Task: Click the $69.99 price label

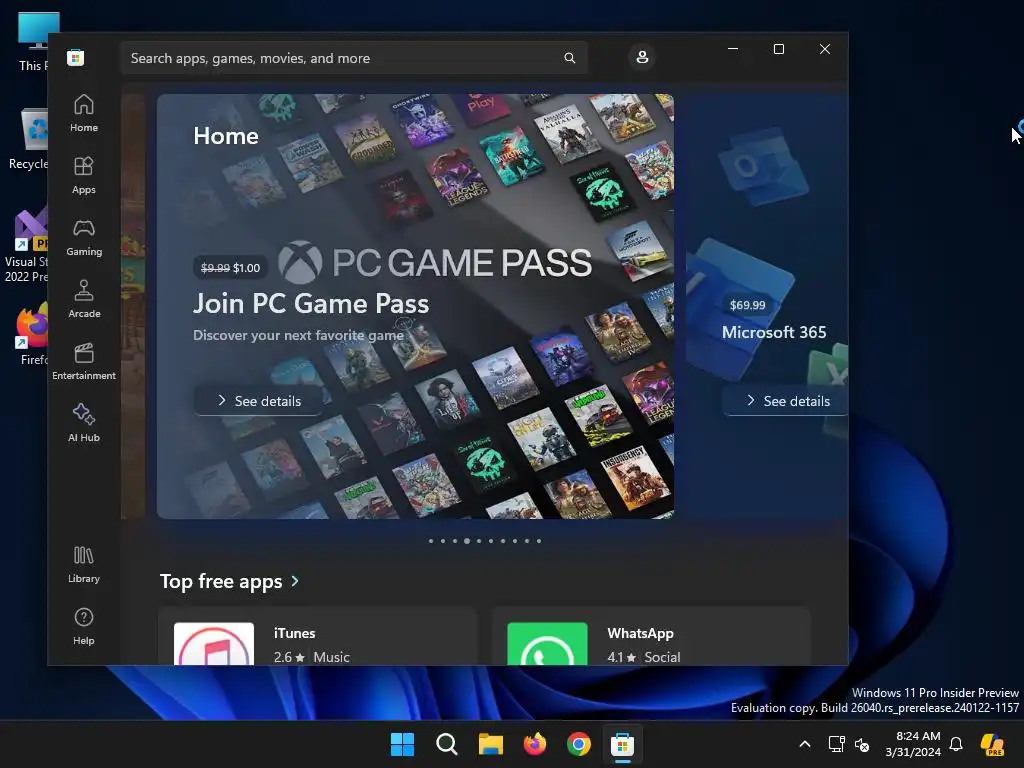Action: click(x=747, y=305)
